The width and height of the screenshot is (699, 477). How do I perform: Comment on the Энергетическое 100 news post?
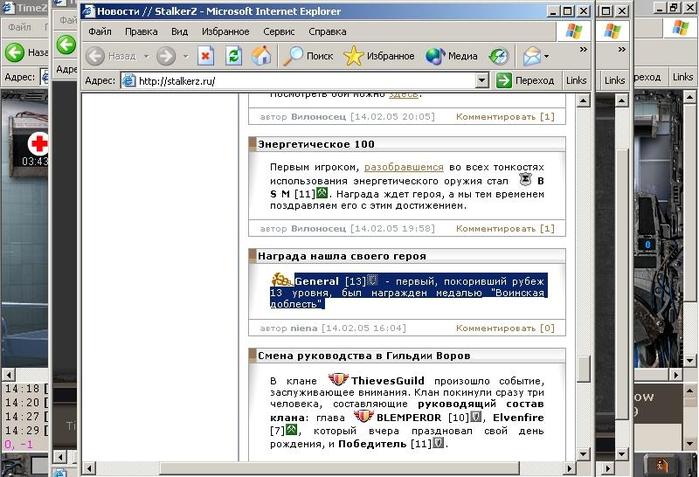tap(505, 229)
